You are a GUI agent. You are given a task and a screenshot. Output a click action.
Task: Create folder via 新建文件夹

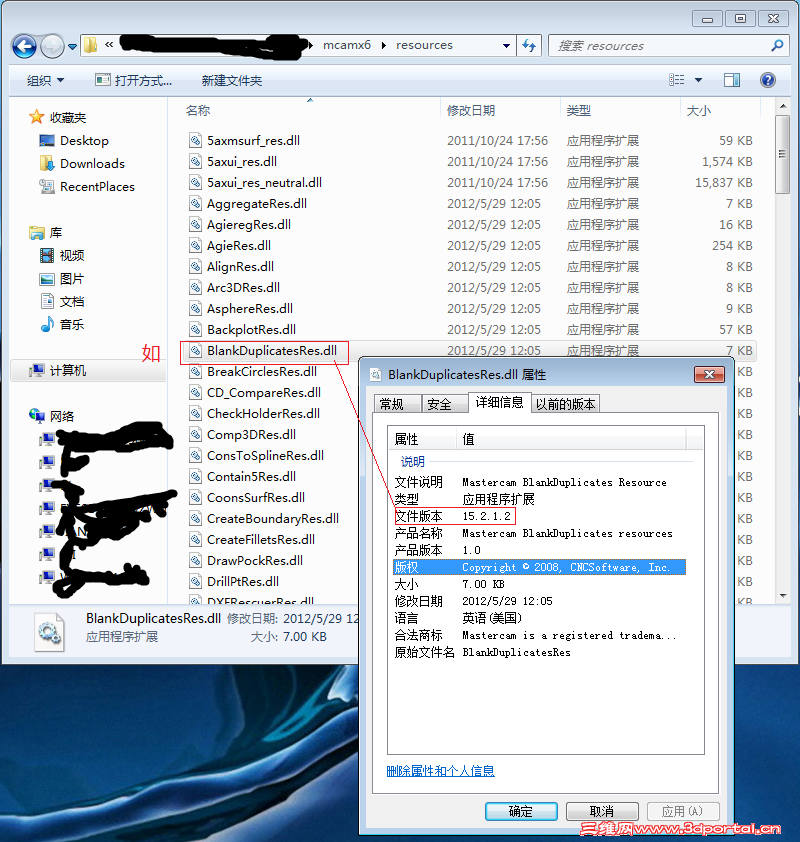(x=231, y=81)
